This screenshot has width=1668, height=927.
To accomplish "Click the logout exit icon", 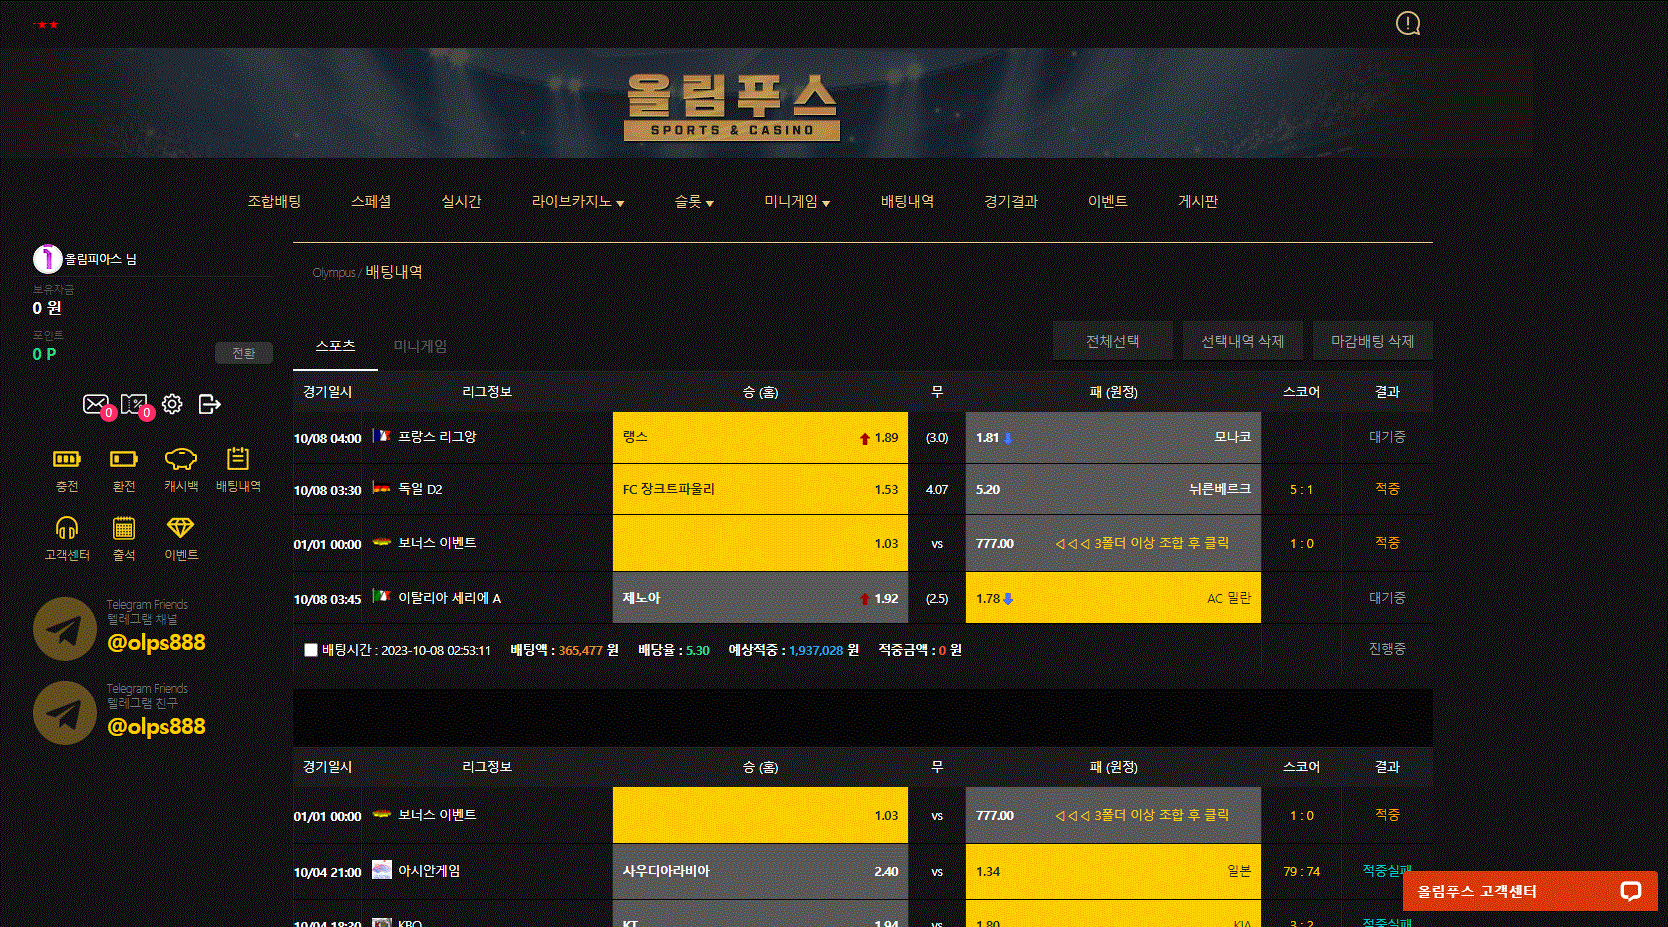I will pos(209,404).
